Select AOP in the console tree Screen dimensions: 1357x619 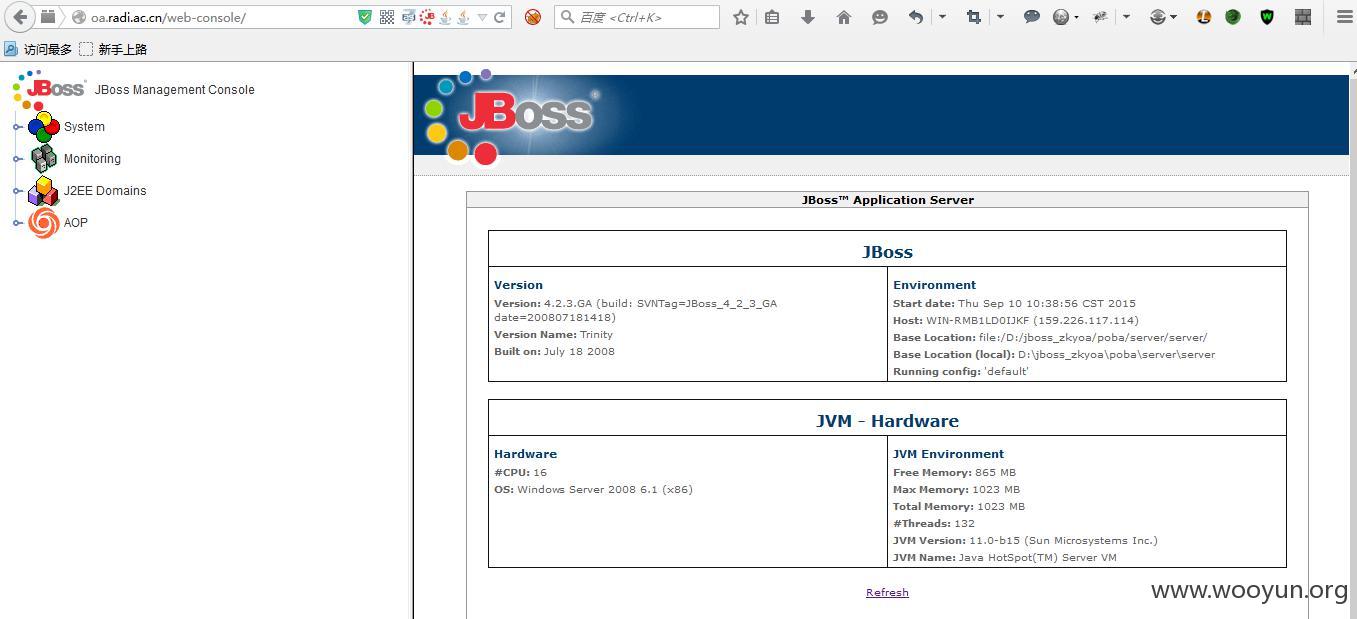76,223
